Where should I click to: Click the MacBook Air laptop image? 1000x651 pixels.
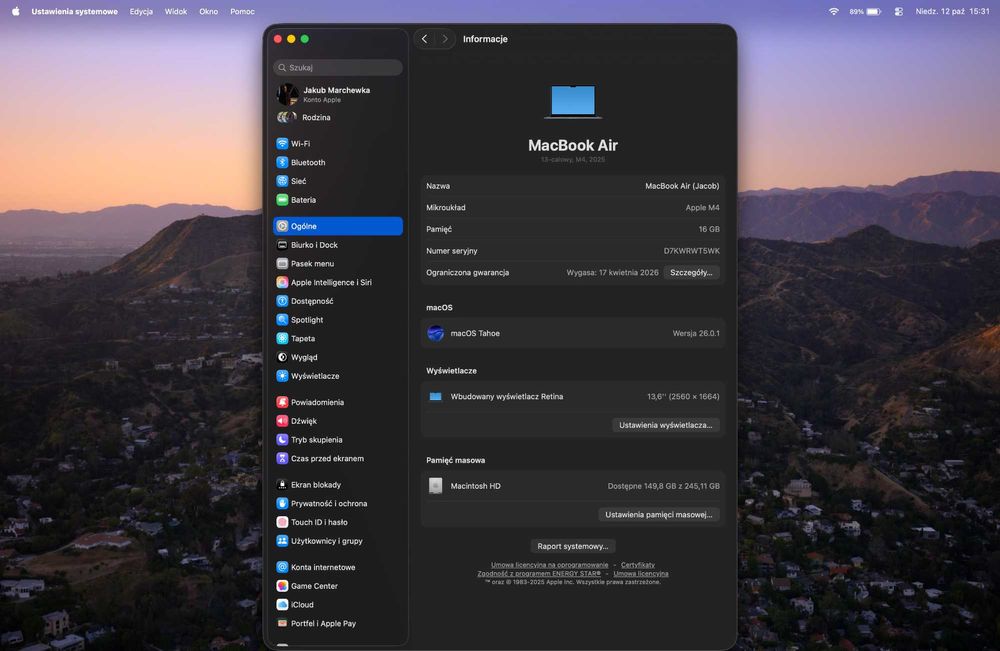(573, 102)
